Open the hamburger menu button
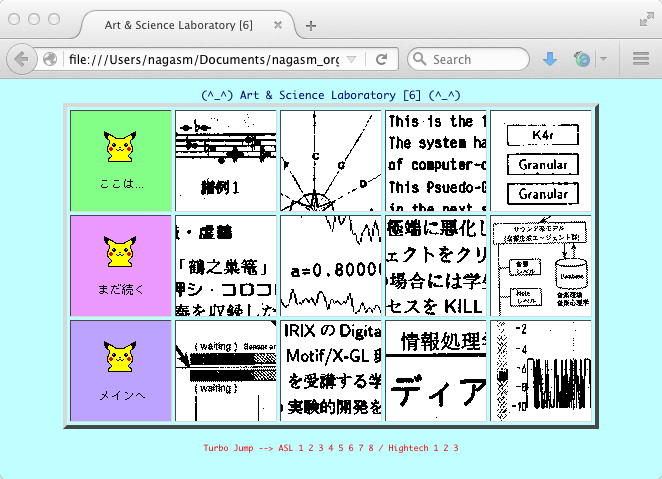The image size is (662, 479). click(640, 59)
